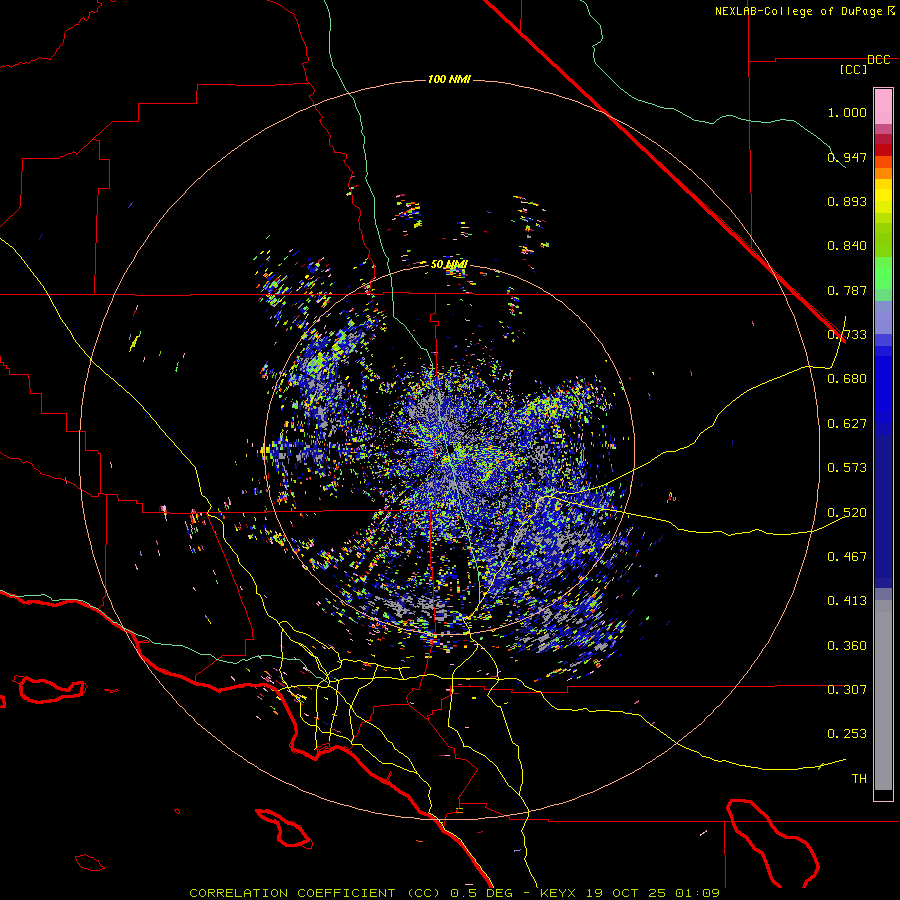Click the 0.947 legend value
The width and height of the screenshot is (900, 900).
(847, 157)
